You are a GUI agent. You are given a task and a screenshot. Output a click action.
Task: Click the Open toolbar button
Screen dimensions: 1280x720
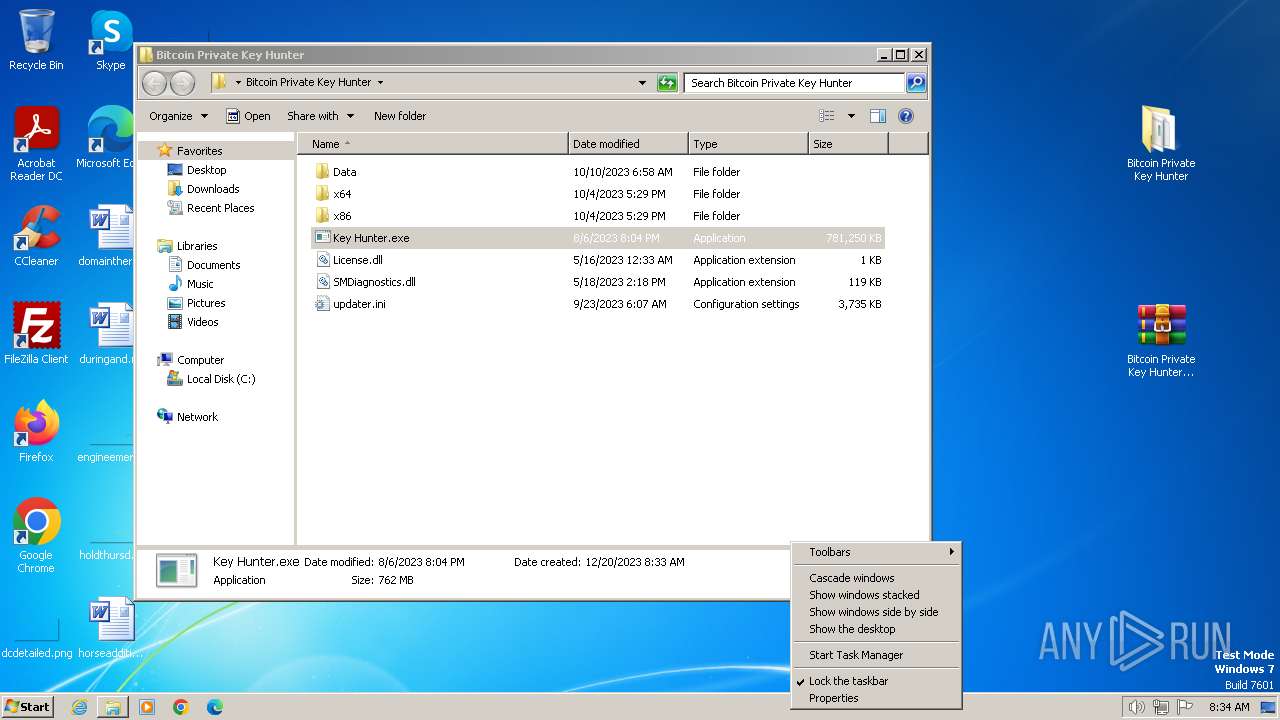[x=248, y=116]
